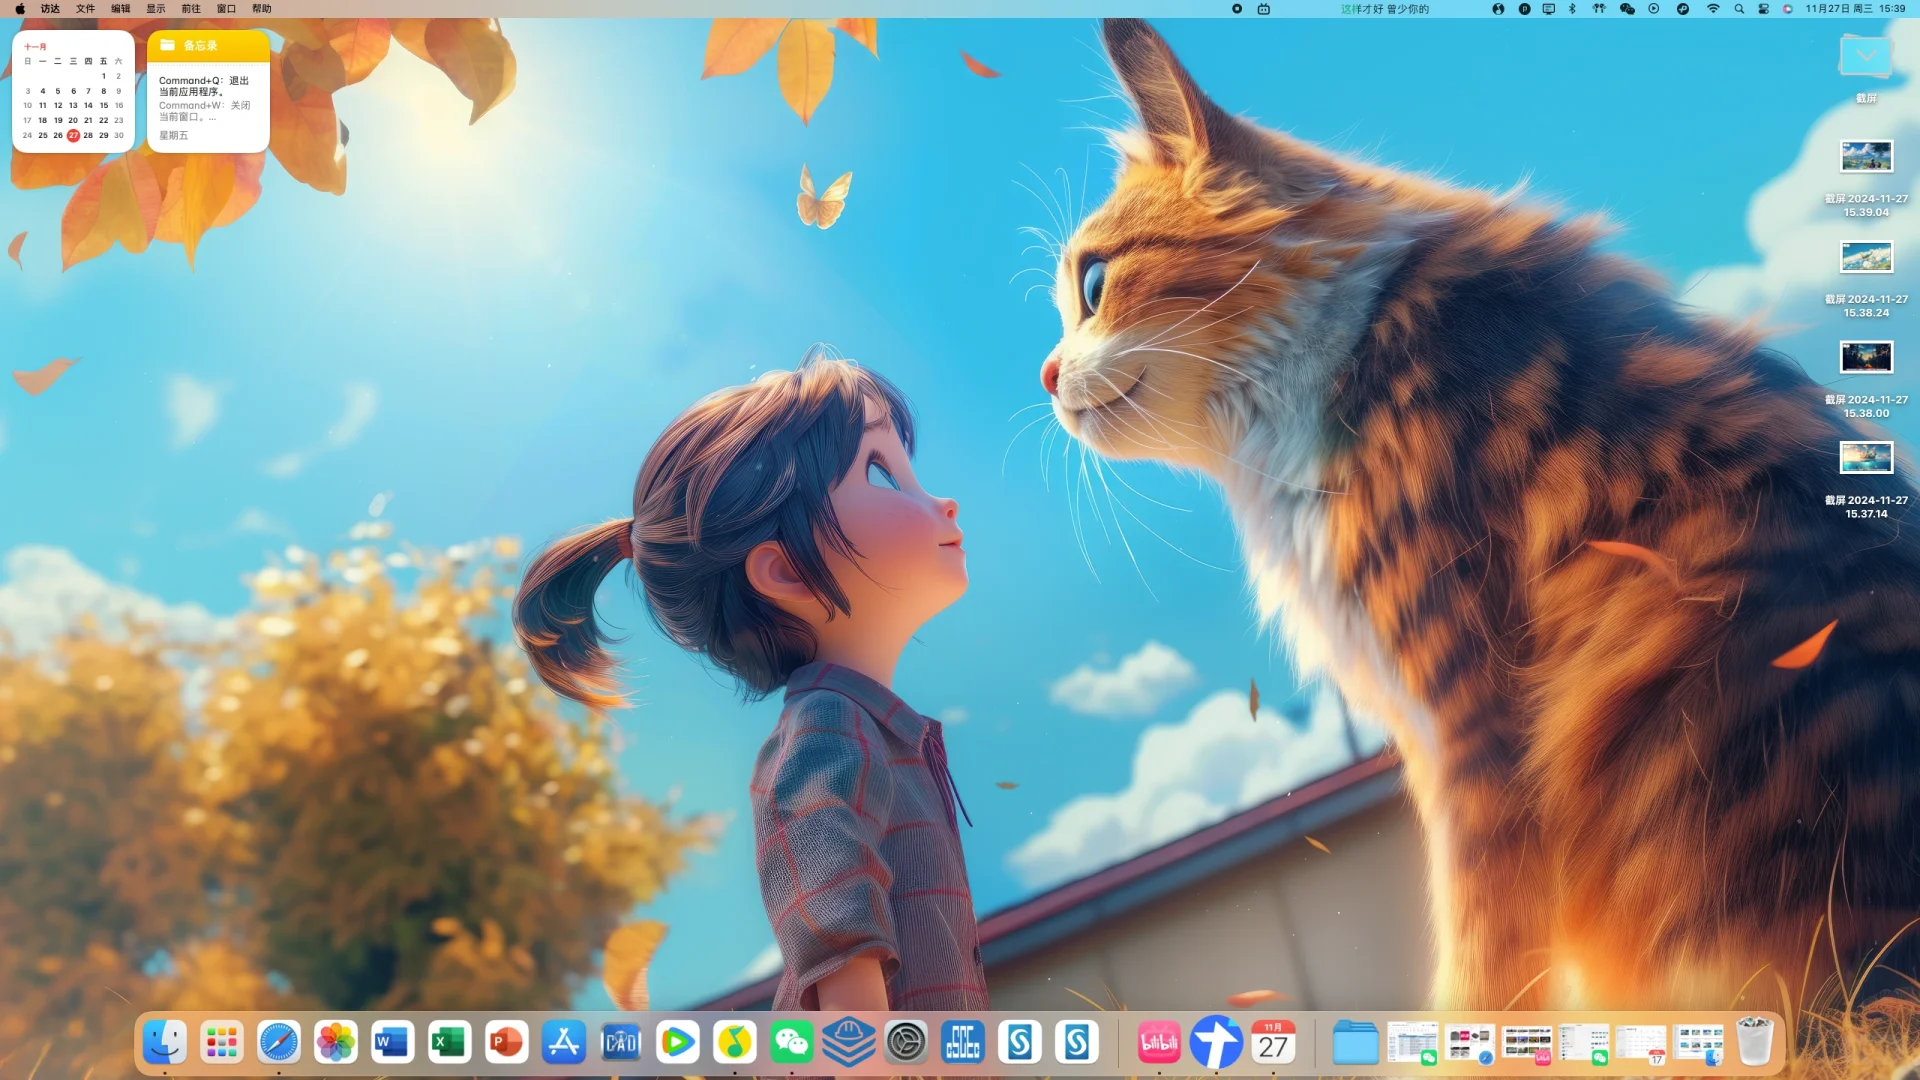Open the blue folder stack in Dock

(1356, 1043)
